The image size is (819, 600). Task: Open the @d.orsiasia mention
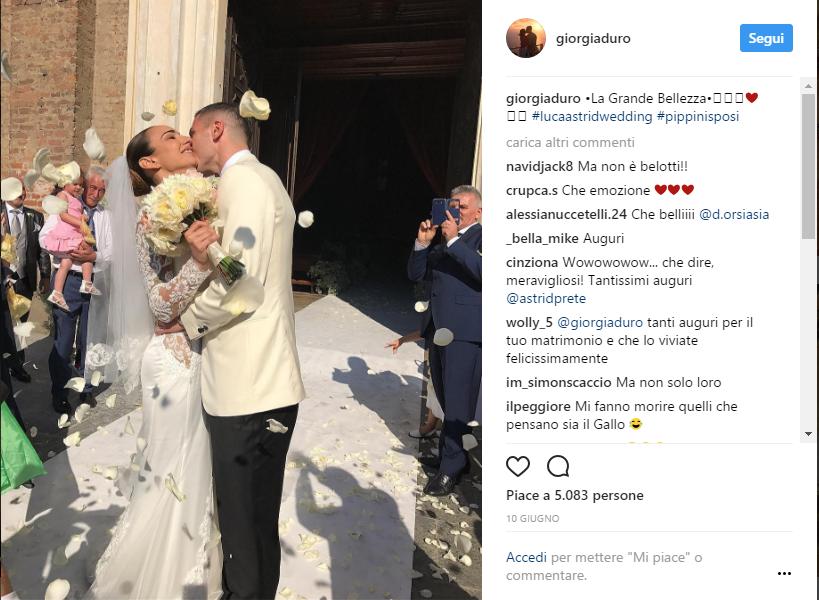[x=734, y=214]
